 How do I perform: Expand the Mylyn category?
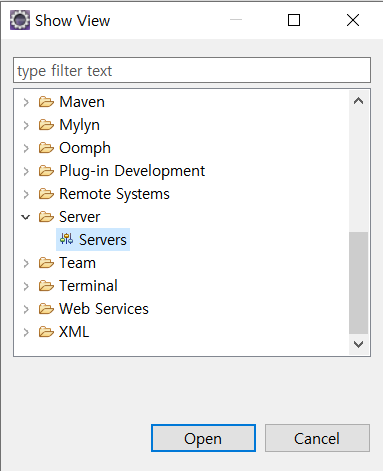coord(26,125)
